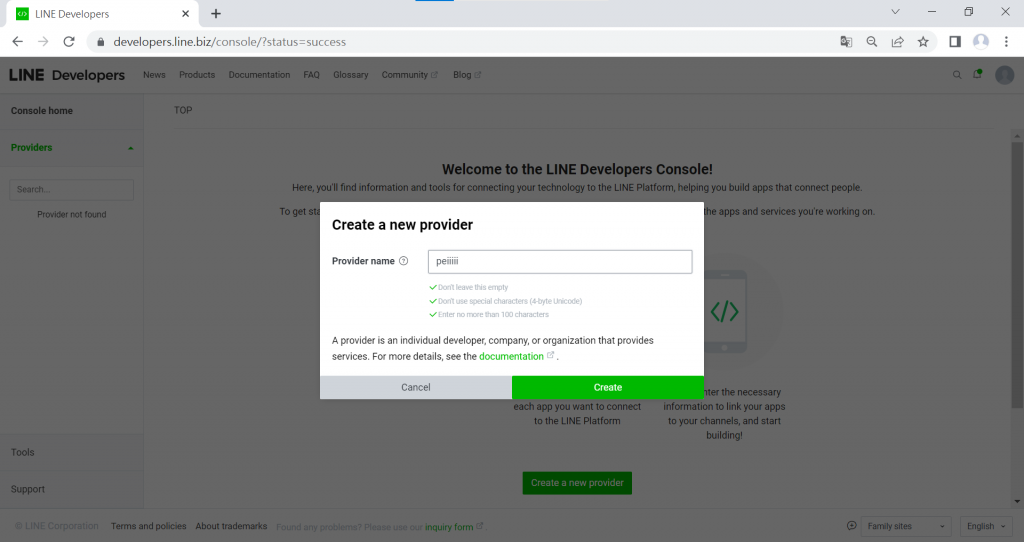The width and height of the screenshot is (1024, 542).
Task: Click the feedback smiley icon in footer
Action: pyautogui.click(x=852, y=526)
